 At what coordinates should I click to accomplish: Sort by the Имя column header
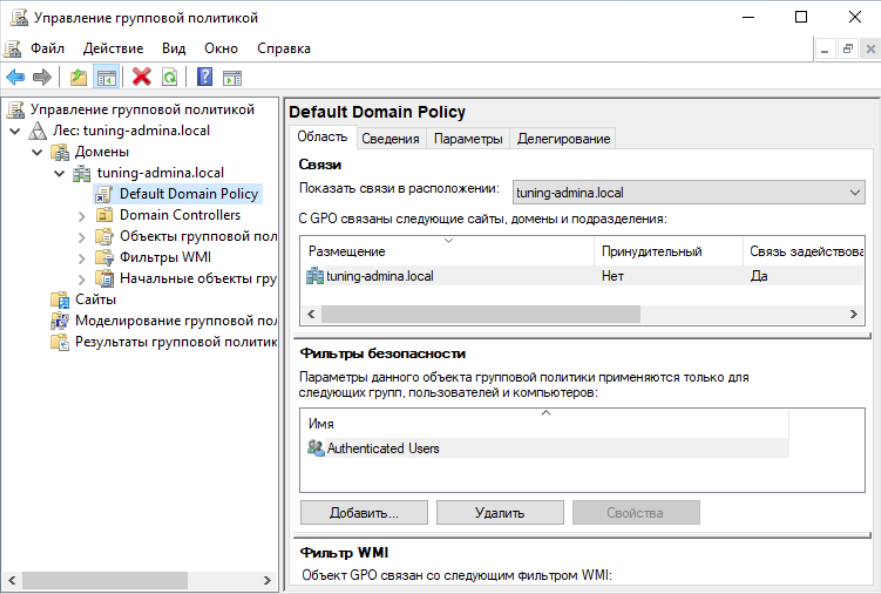[x=545, y=424]
